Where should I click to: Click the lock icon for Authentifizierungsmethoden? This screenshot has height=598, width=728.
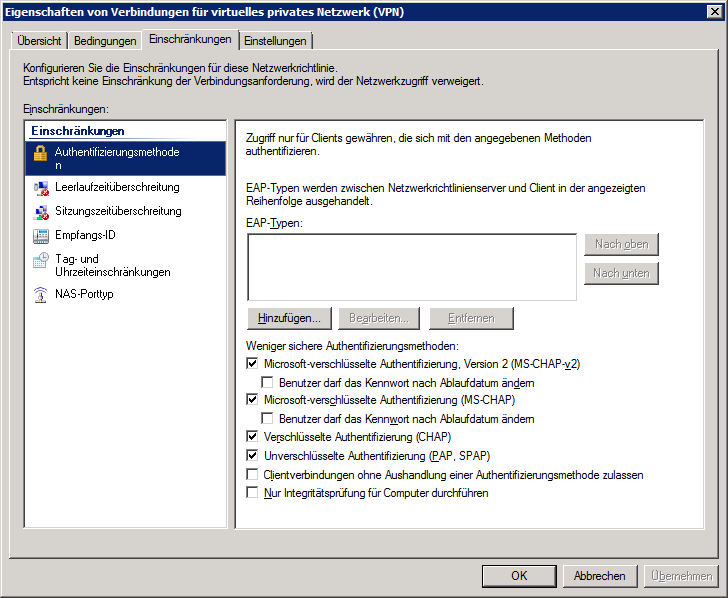tap(40, 153)
